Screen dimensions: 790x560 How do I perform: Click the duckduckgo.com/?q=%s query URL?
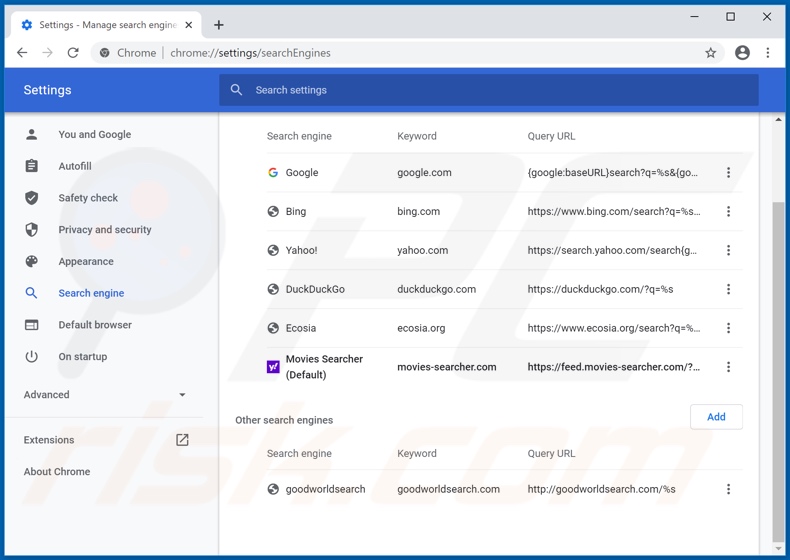(x=600, y=289)
